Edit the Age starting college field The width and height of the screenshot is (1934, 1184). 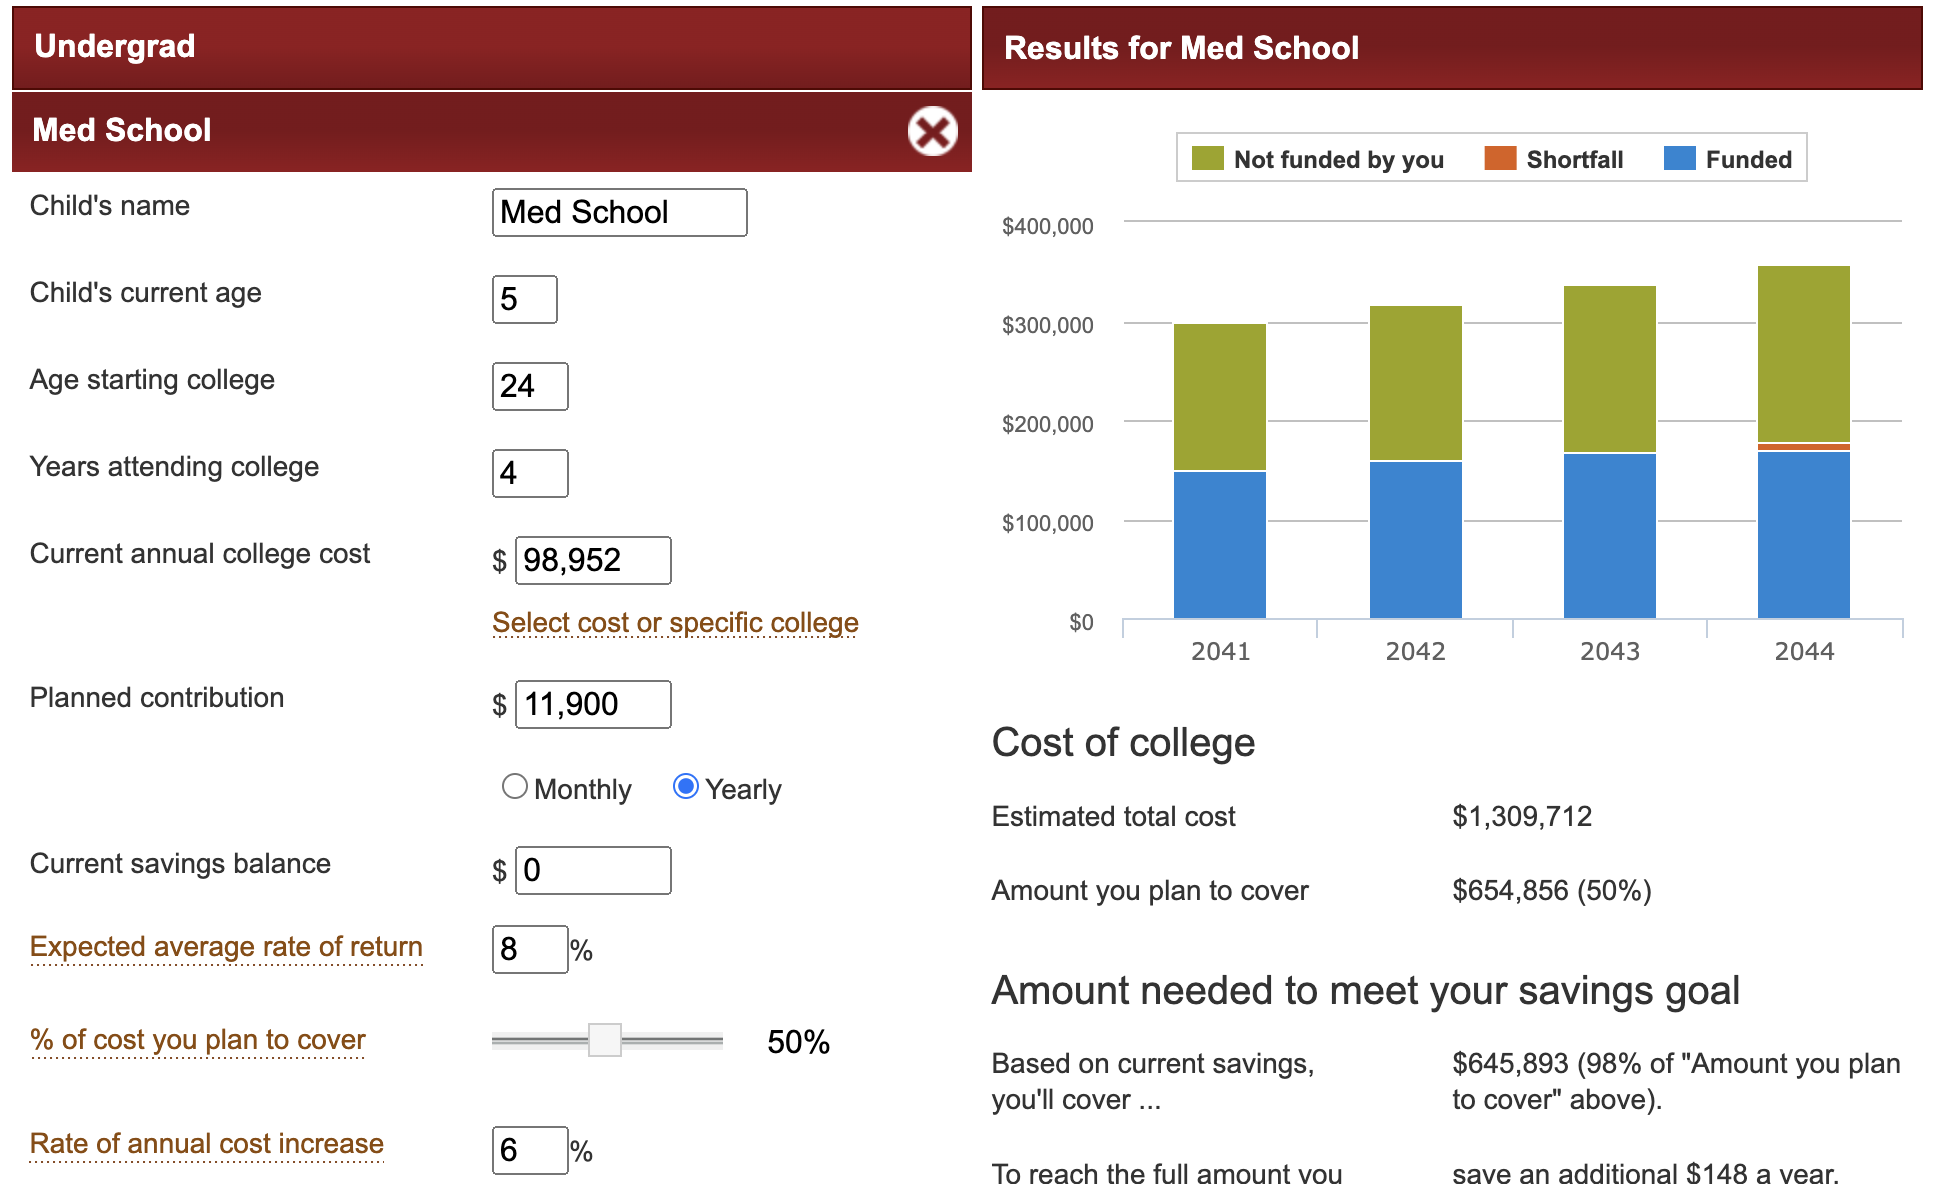(x=529, y=386)
